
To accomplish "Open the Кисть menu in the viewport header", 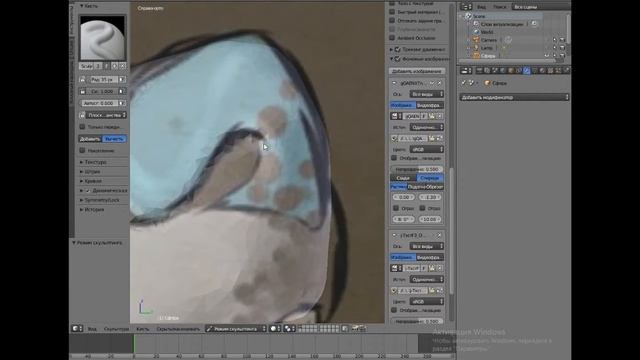I will (x=142, y=329).
